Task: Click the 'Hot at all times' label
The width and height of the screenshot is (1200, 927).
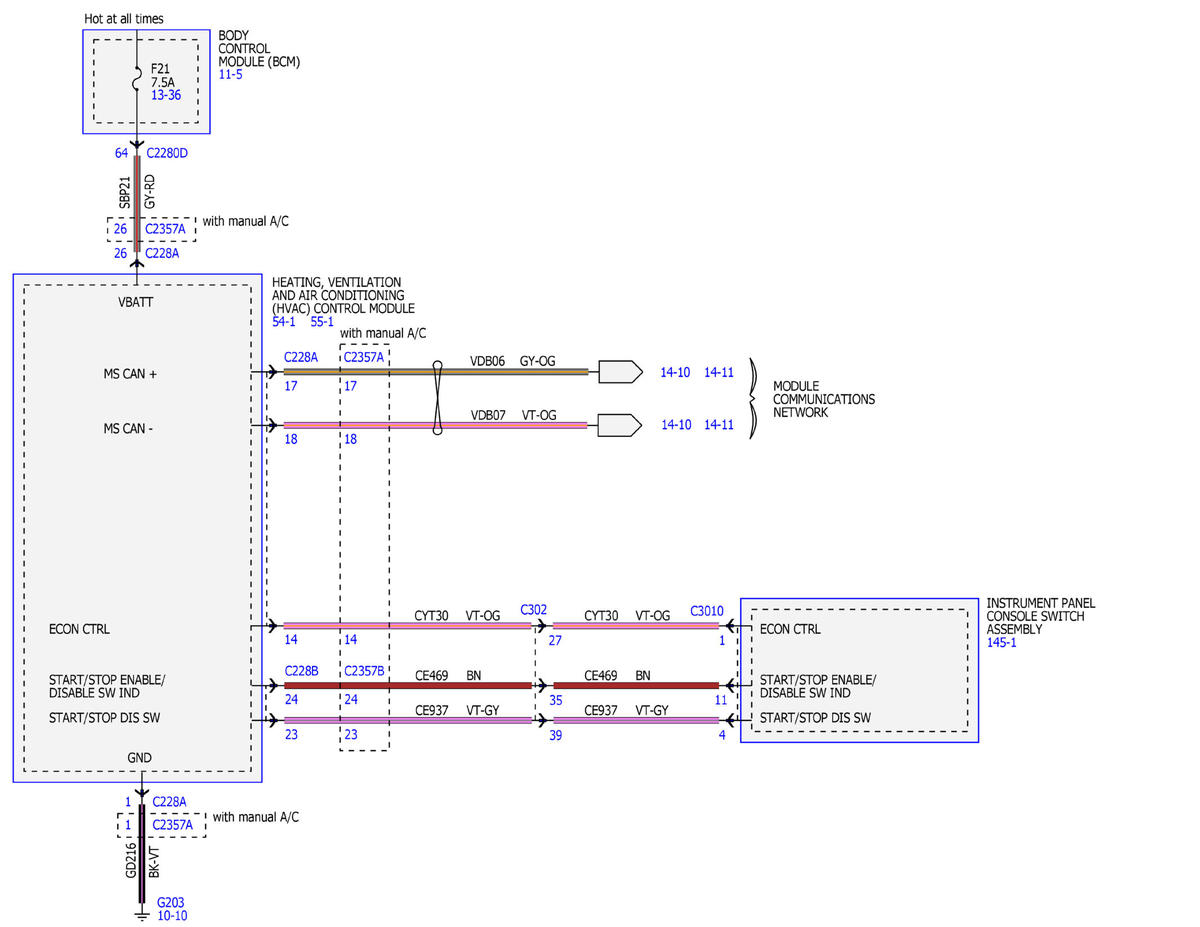Action: click(125, 18)
